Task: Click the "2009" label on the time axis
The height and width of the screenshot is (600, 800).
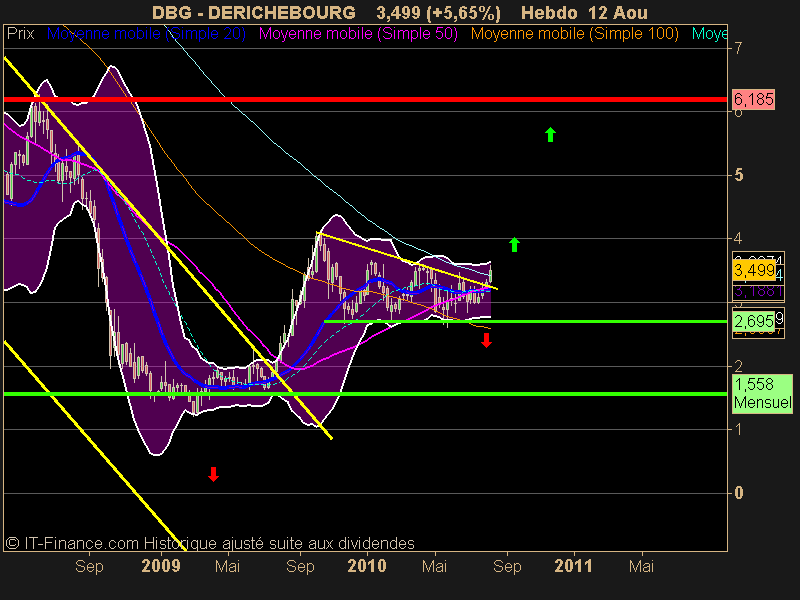Action: click(x=161, y=566)
